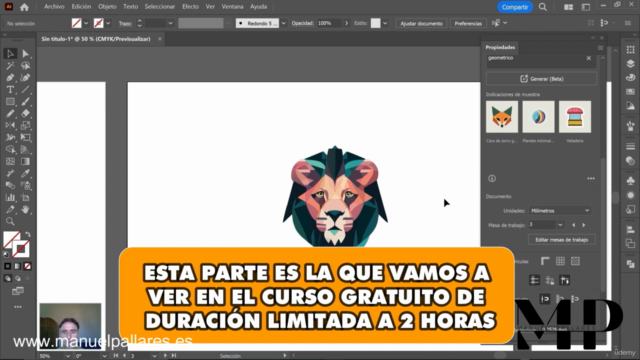640x360 pixels.
Task: Select the Magic Wand tool
Action: click(10, 66)
